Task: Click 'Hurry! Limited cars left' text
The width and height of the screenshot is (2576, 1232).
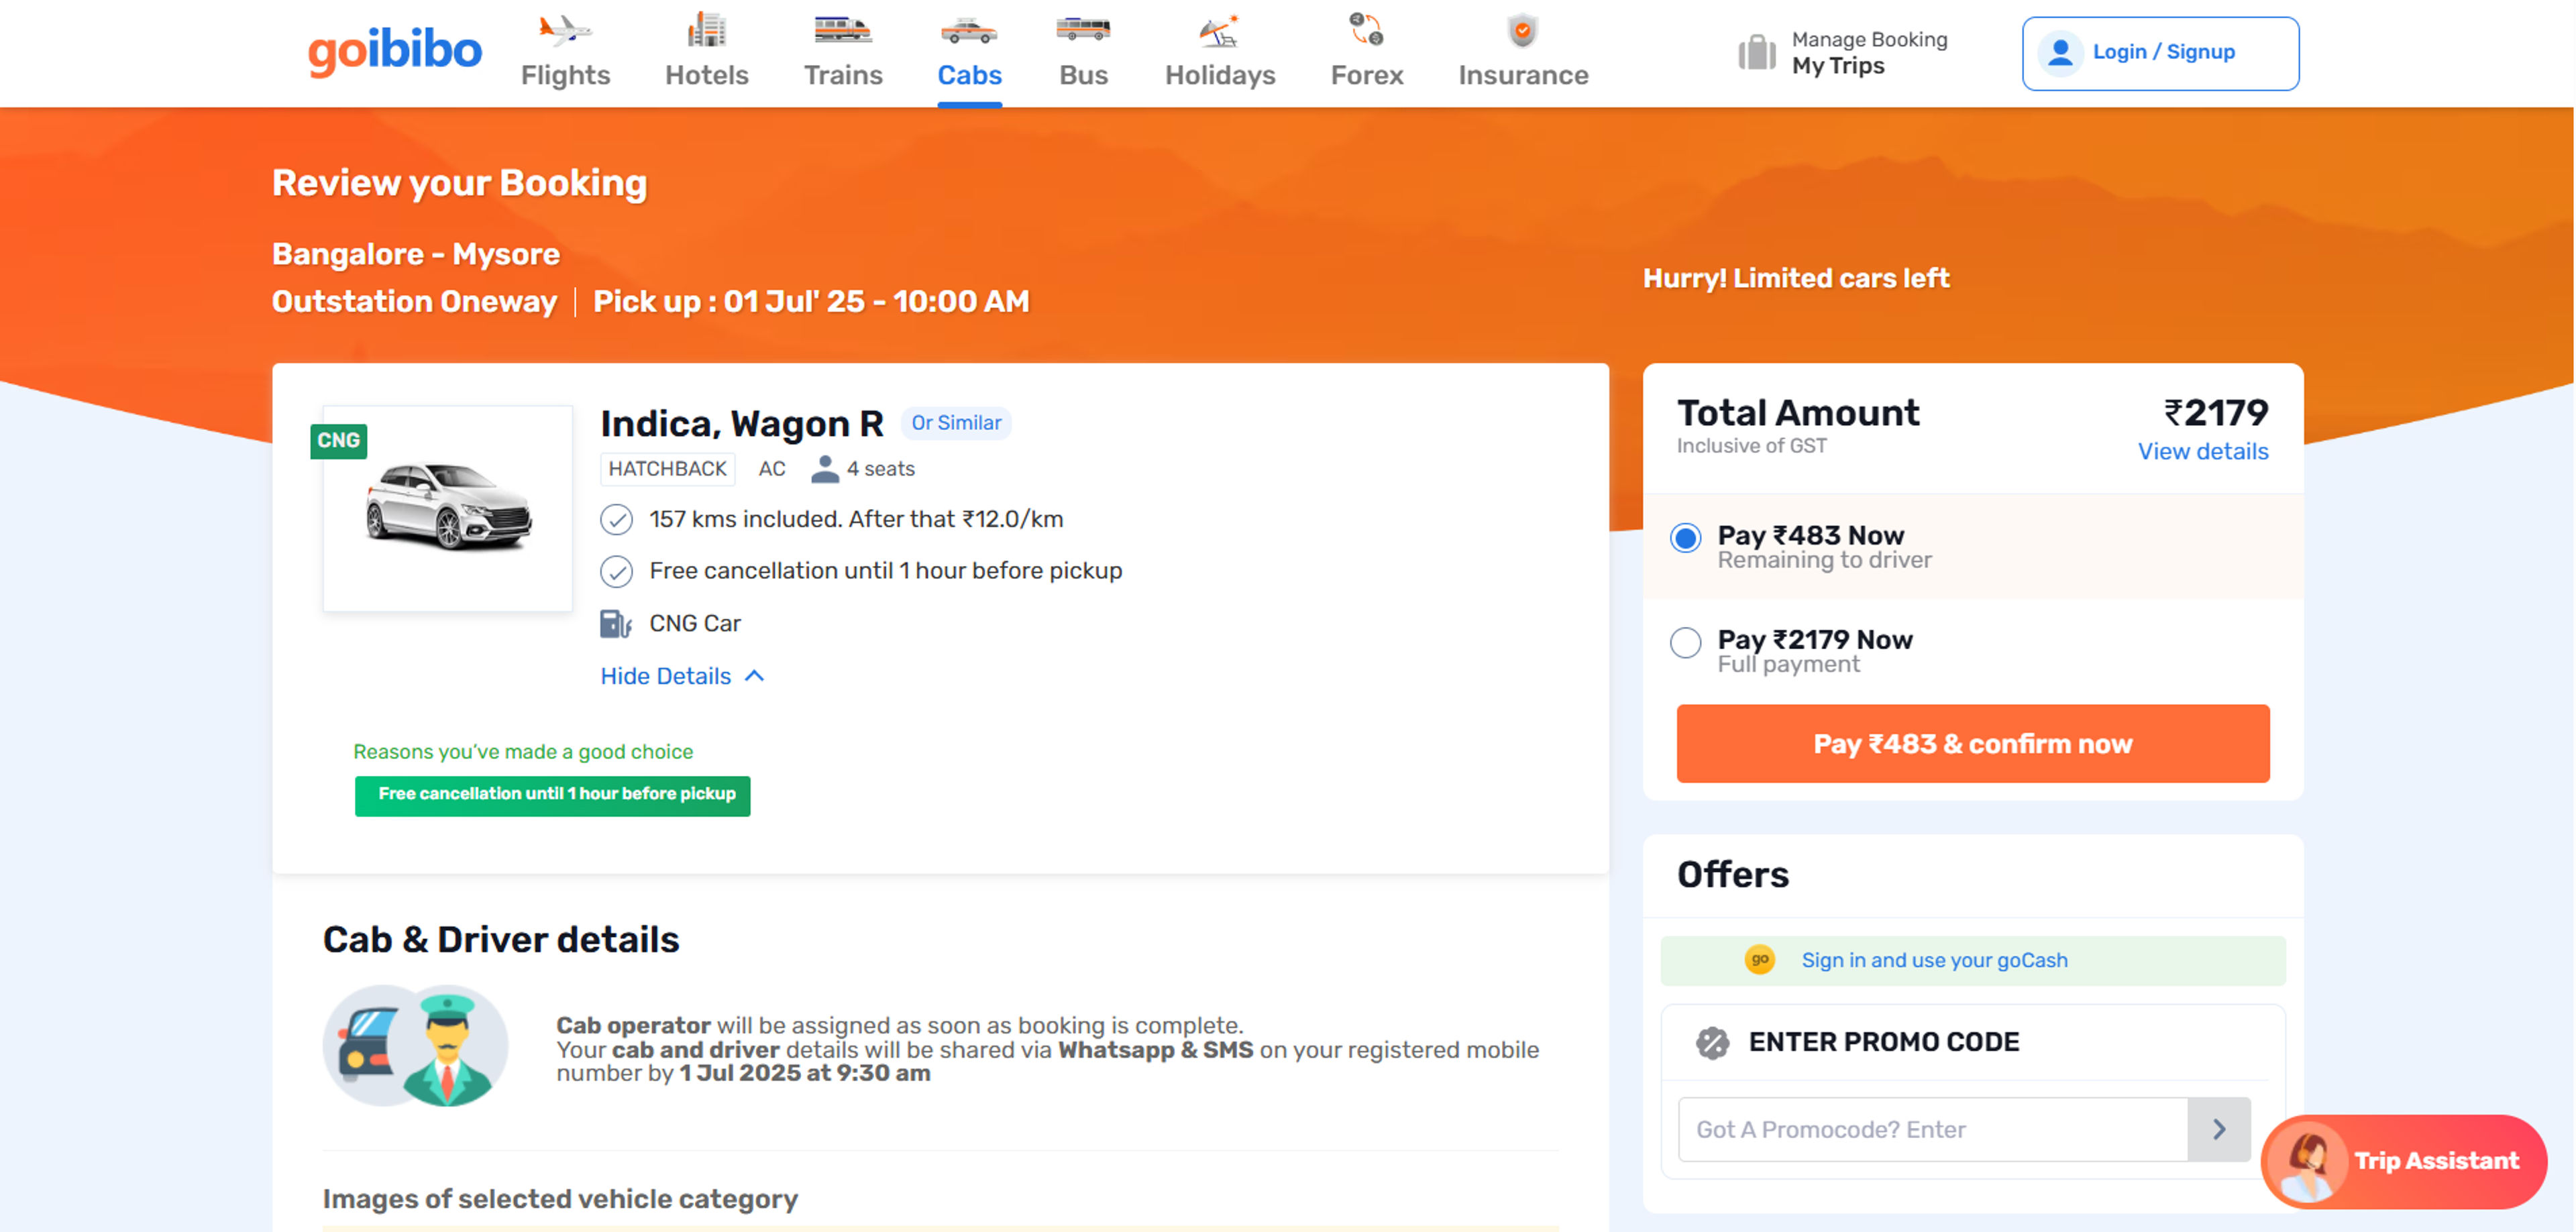Action: click(1795, 279)
